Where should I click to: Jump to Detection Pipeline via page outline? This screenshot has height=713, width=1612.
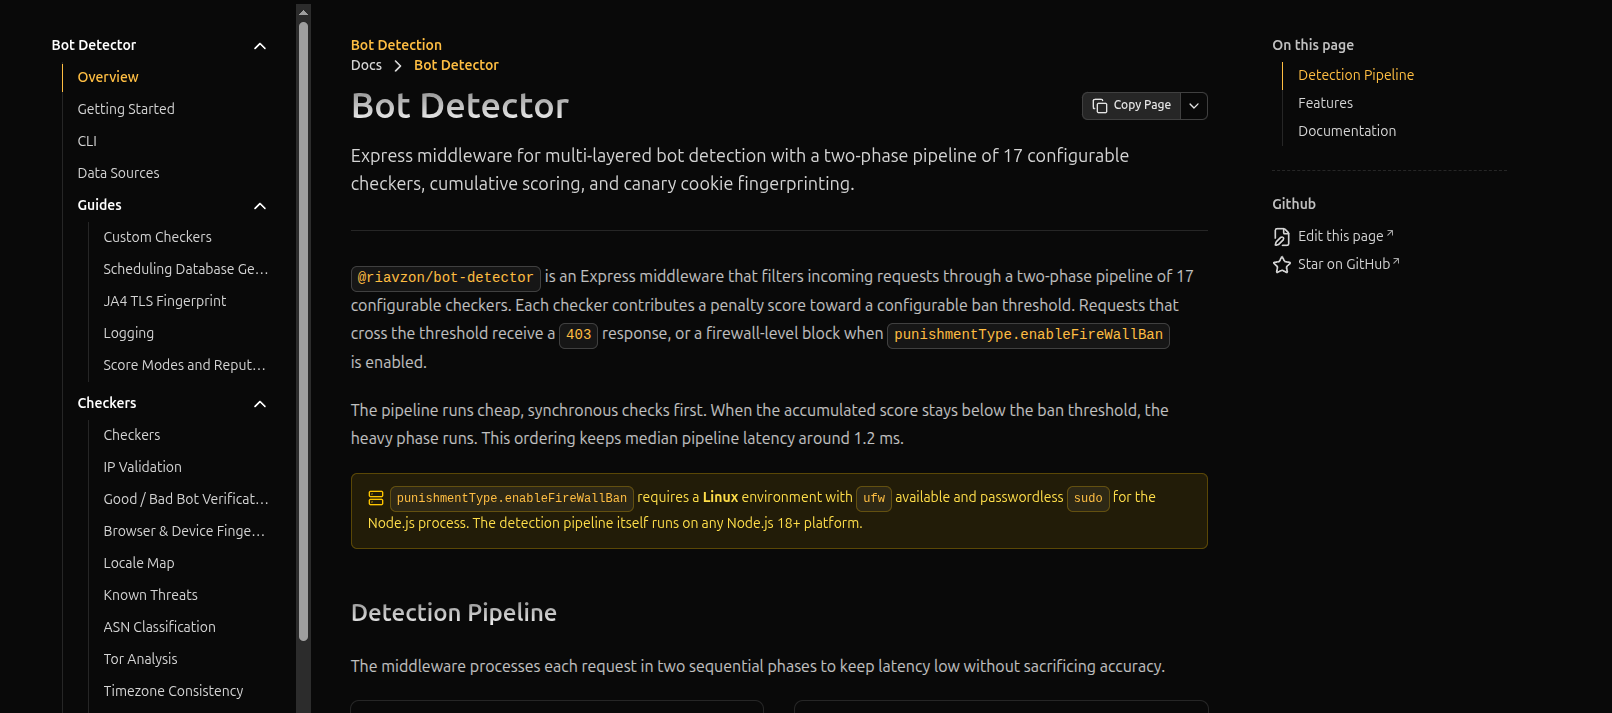1355,75
